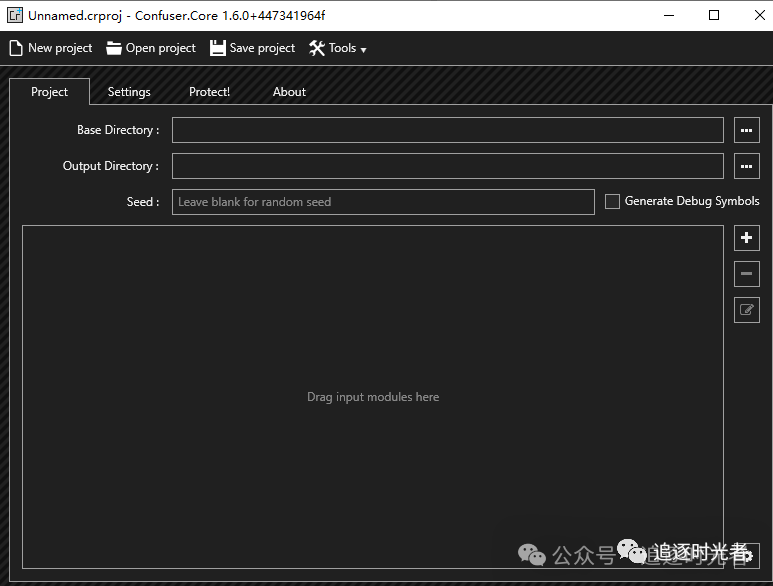Click the edit module pencil icon
773x586 pixels.
tap(746, 310)
